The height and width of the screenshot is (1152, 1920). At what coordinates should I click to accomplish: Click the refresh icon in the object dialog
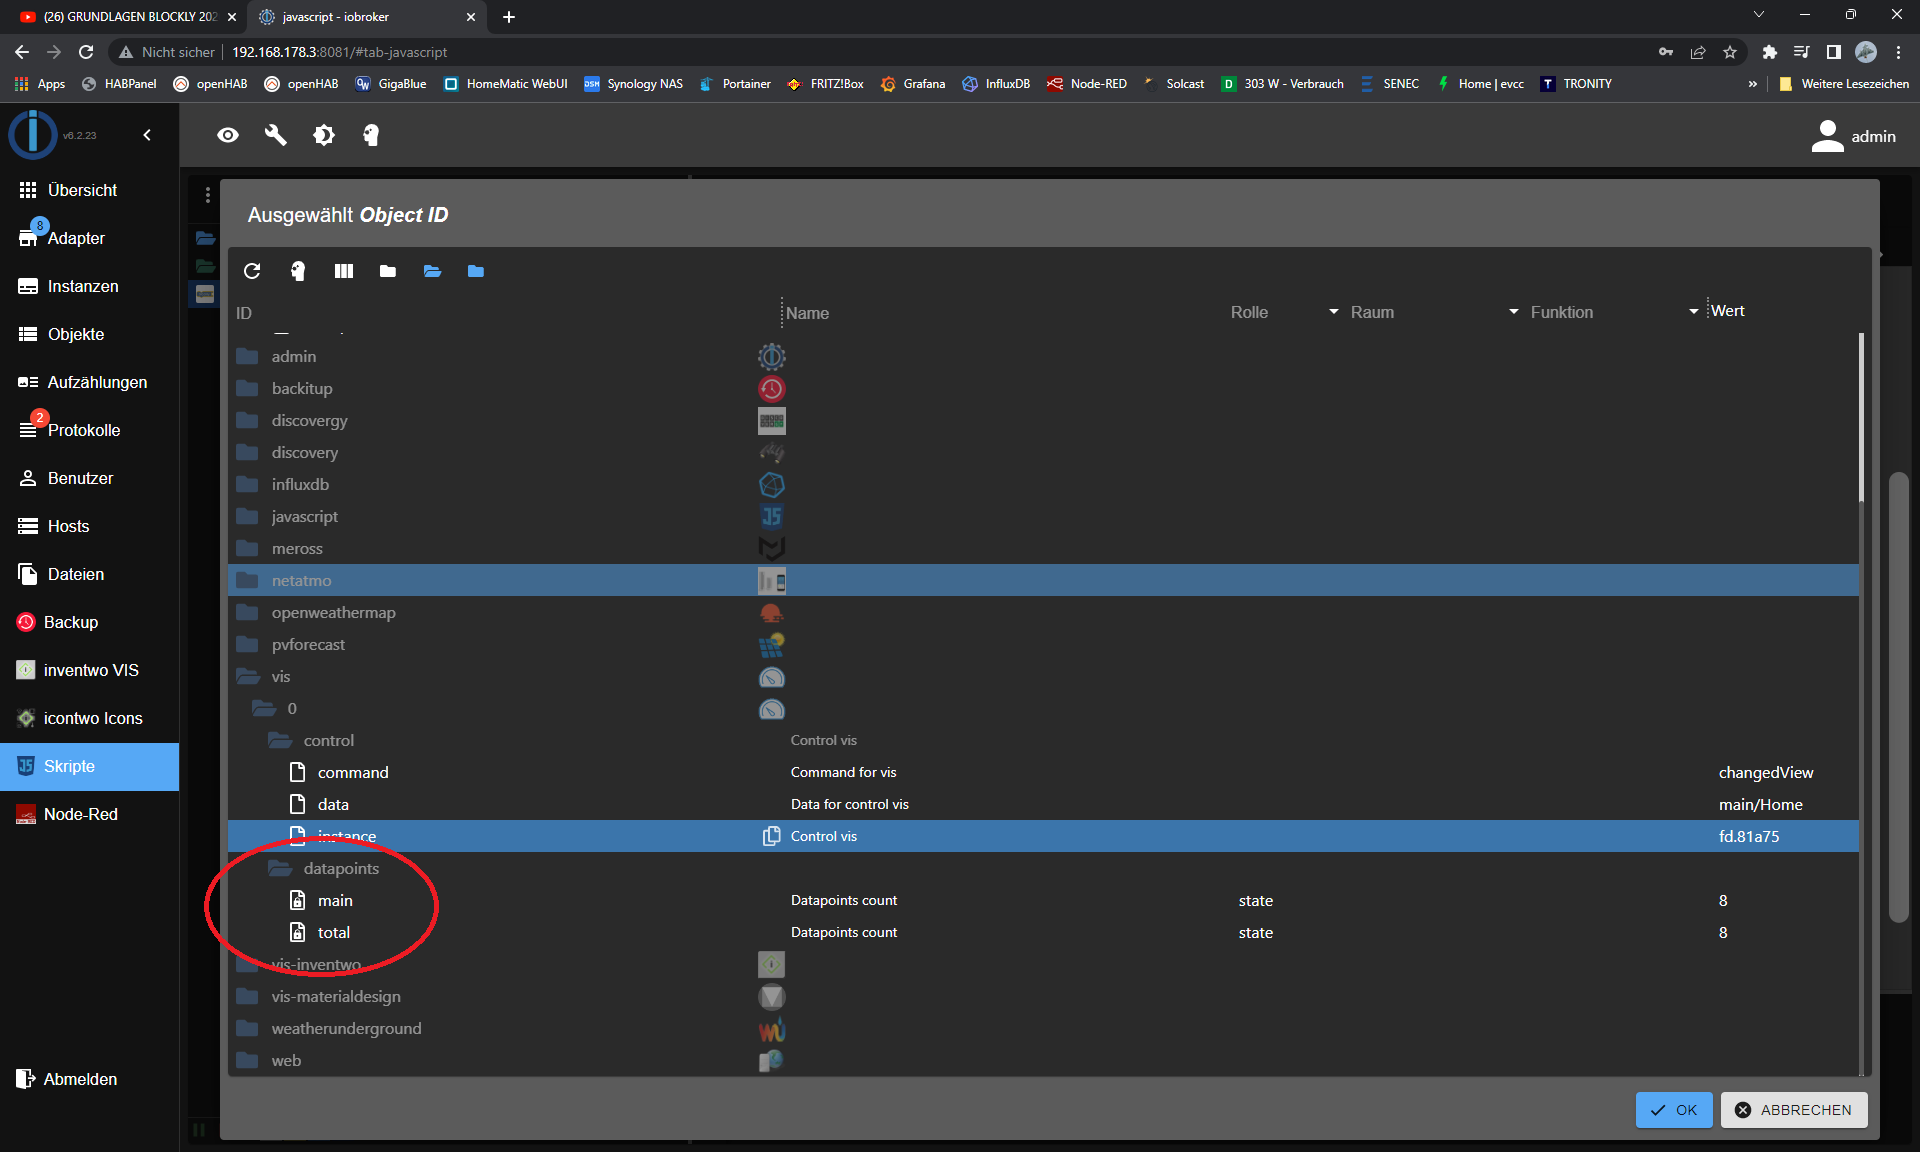252,271
